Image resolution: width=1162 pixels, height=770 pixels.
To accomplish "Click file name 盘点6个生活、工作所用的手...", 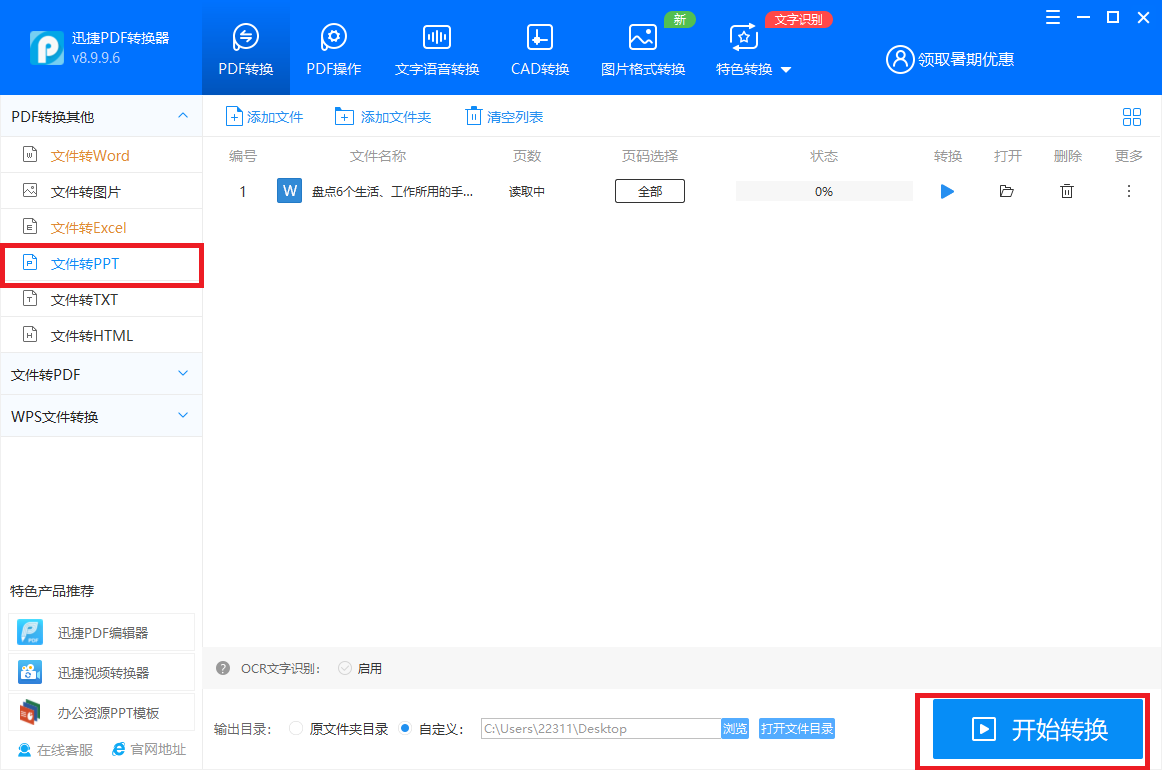I will coord(391,192).
